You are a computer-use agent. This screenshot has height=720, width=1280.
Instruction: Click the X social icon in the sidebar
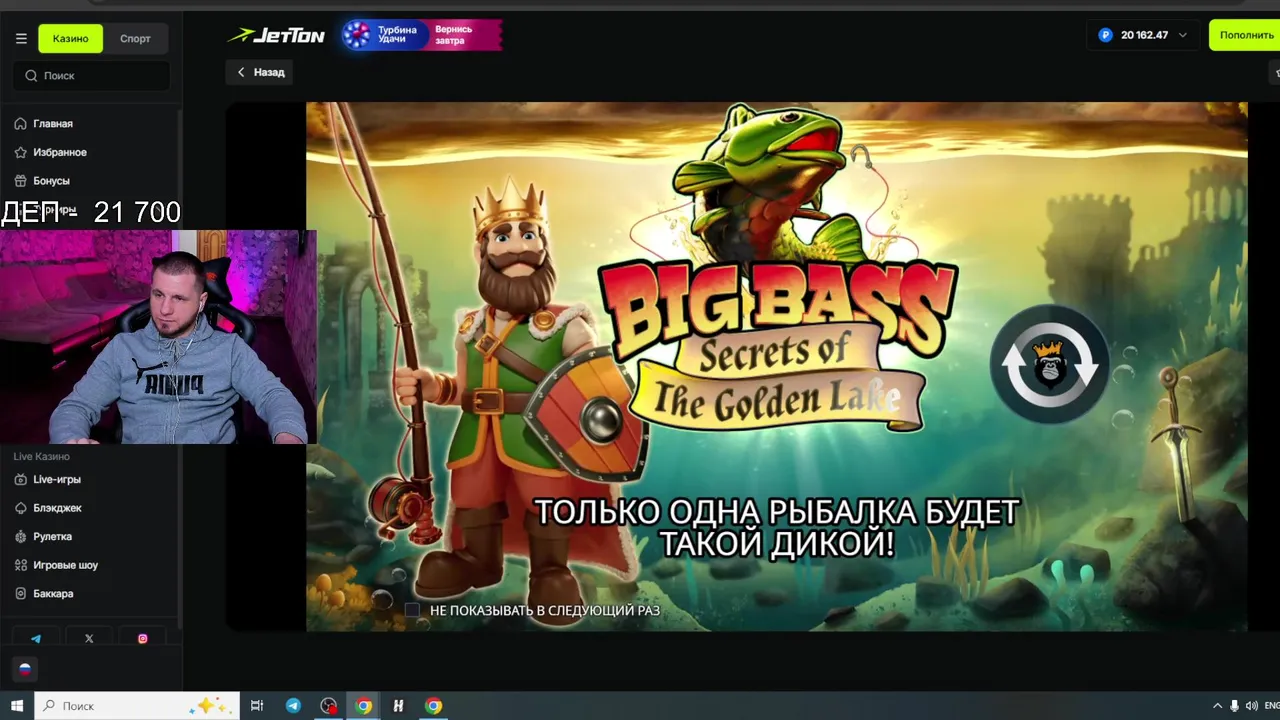[x=89, y=639]
